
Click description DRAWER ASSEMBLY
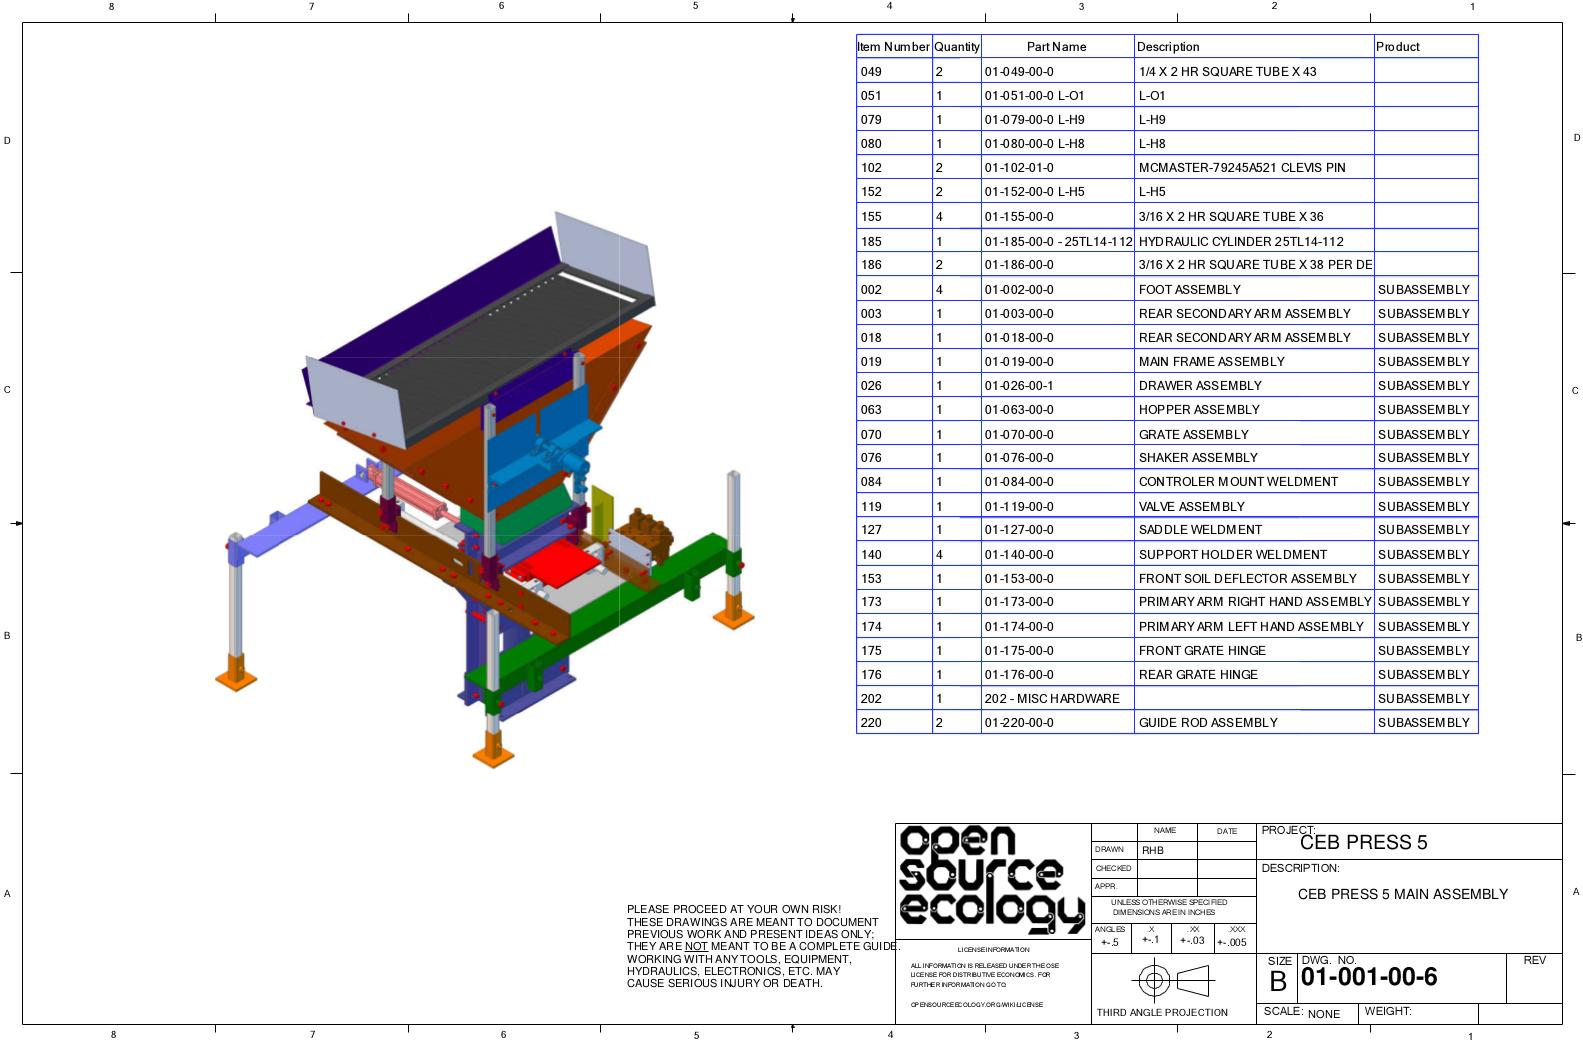coord(1200,386)
